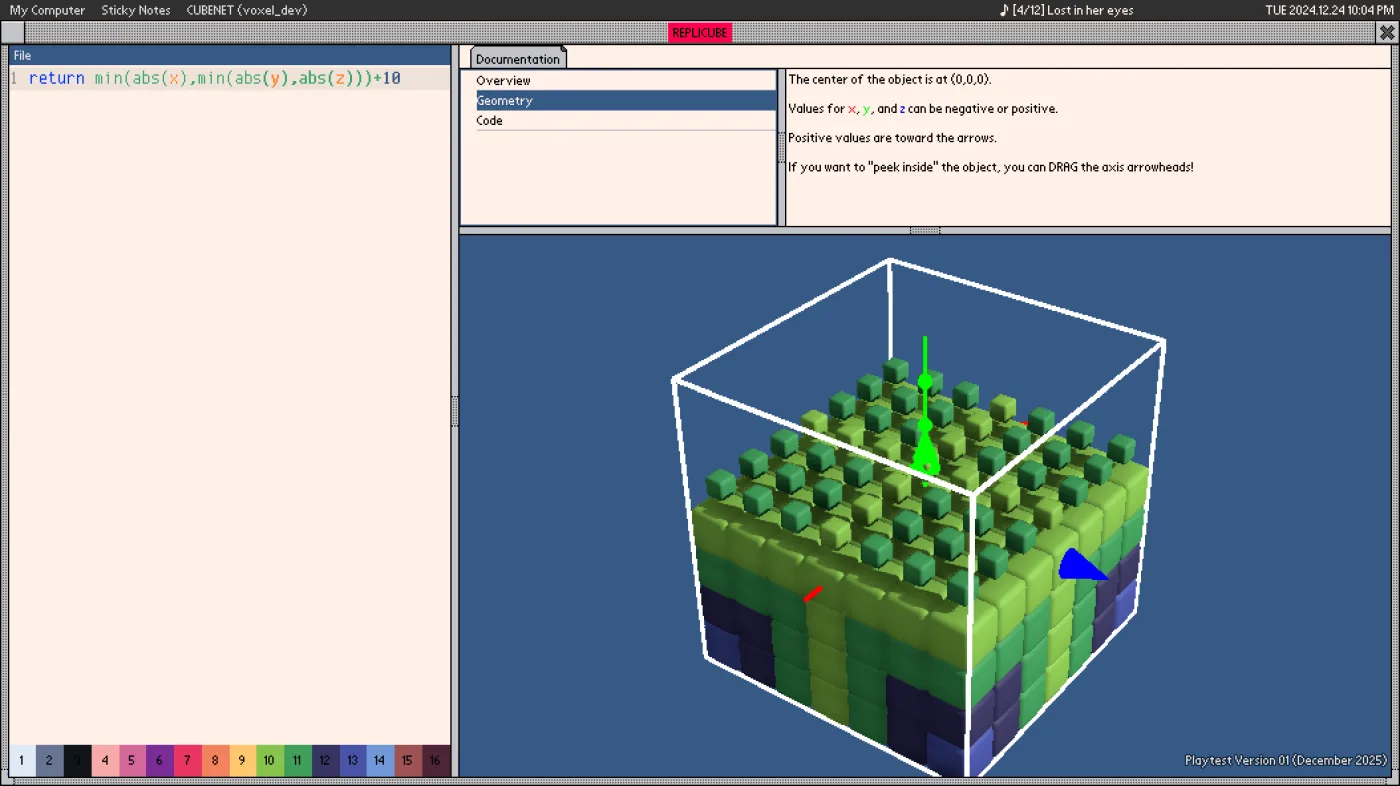The height and width of the screenshot is (786, 1400).
Task: Open the My Computer menu
Action: coord(47,10)
